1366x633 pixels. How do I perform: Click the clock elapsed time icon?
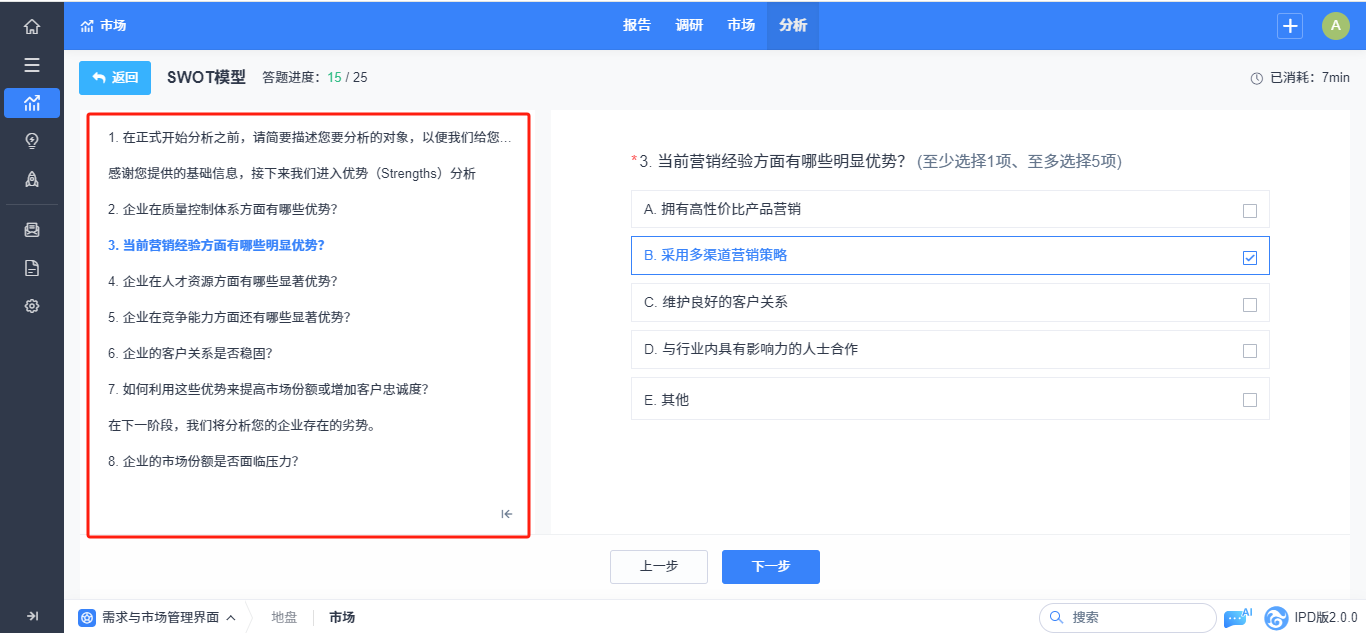[x=1257, y=78]
